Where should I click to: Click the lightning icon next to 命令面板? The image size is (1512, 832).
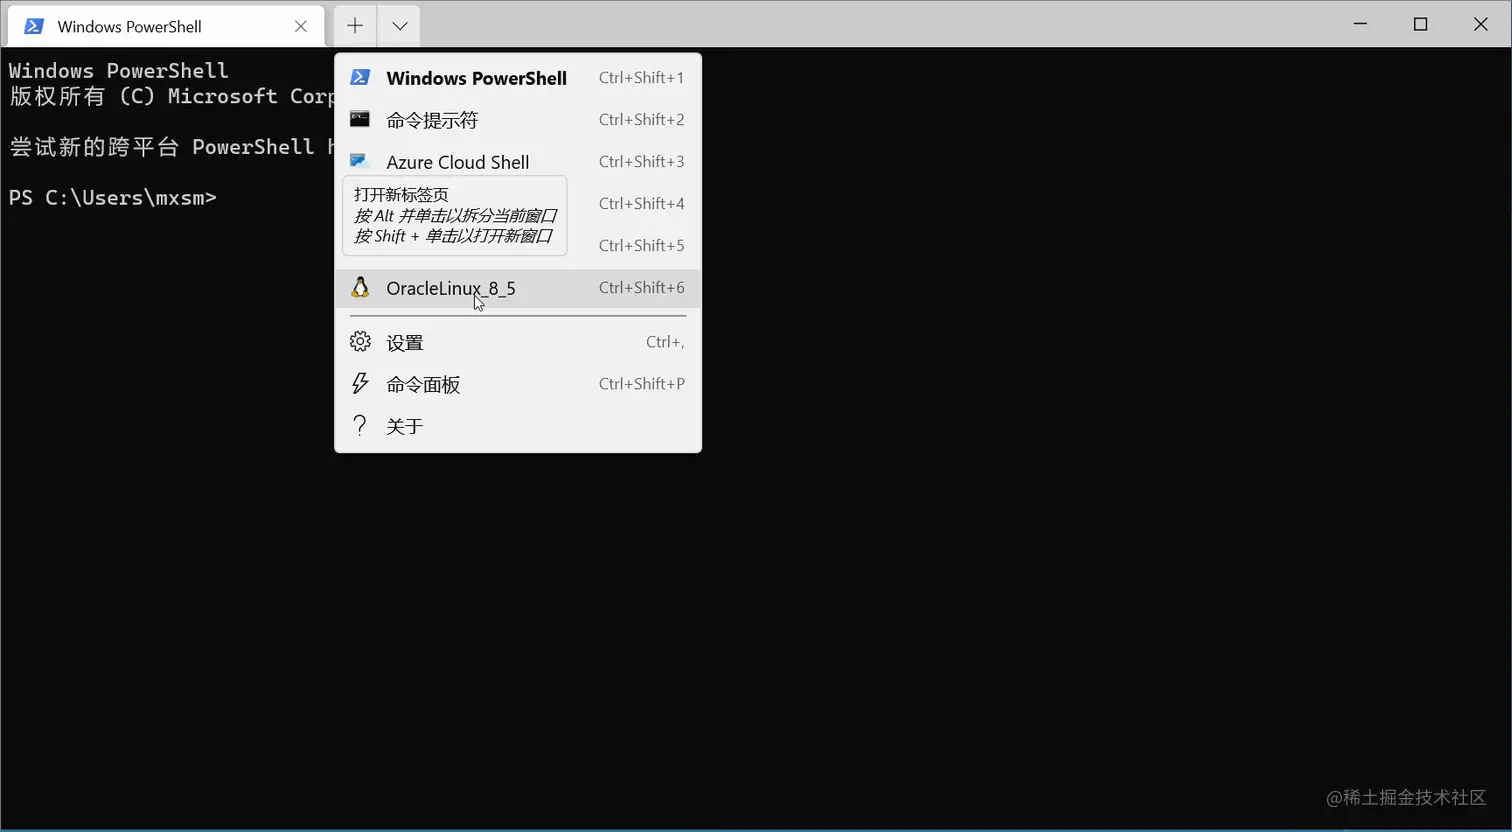(360, 384)
